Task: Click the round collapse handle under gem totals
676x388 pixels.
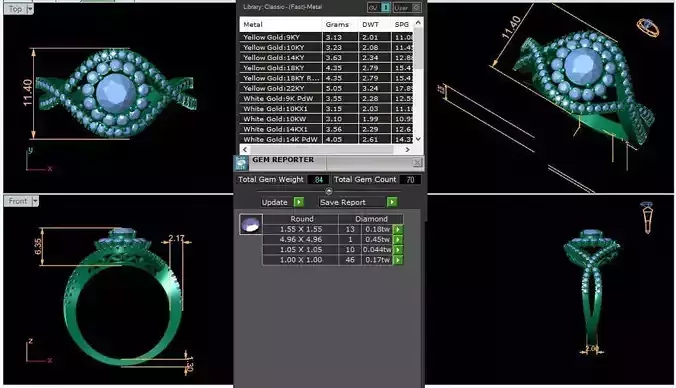Action: point(329,191)
